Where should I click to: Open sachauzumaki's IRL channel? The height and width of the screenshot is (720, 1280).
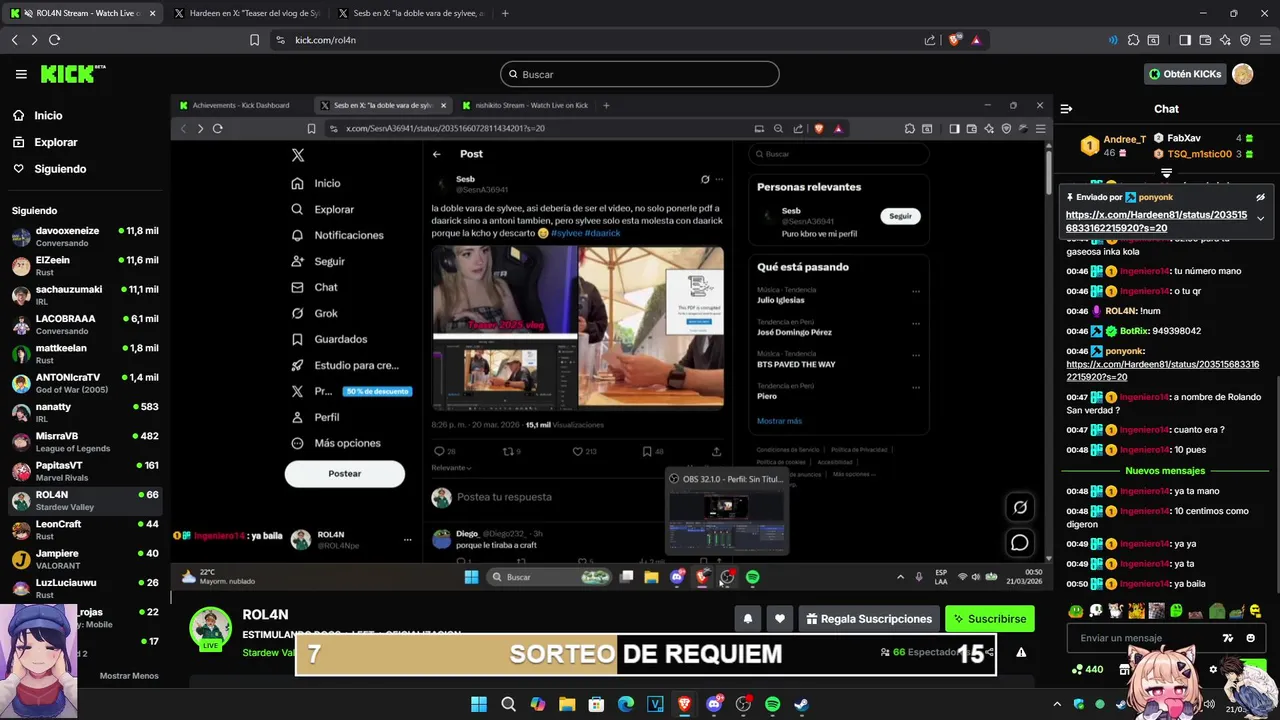(x=85, y=295)
